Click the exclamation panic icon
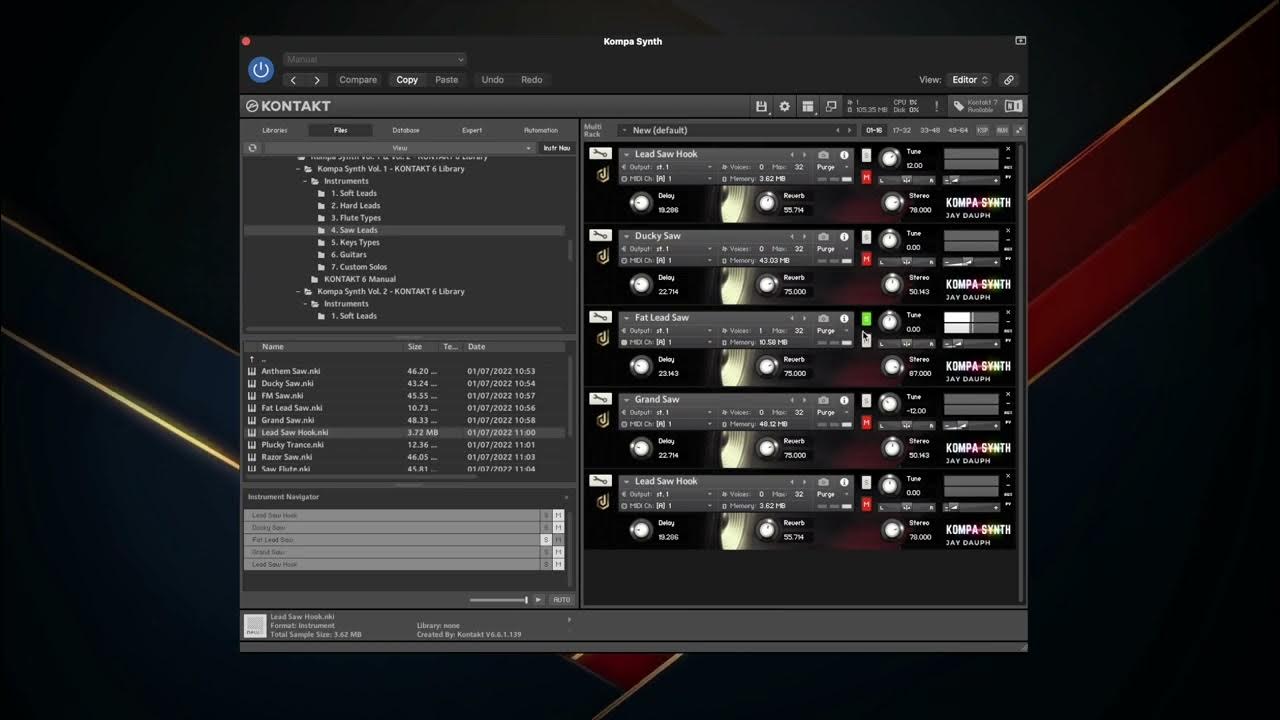The height and width of the screenshot is (720, 1280). 936,106
